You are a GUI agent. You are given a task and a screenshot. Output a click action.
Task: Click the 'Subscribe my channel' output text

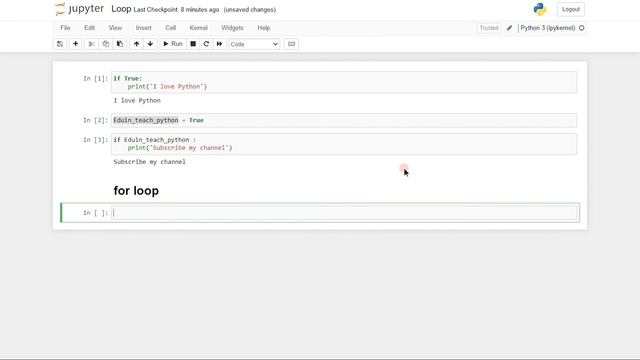tap(149, 162)
